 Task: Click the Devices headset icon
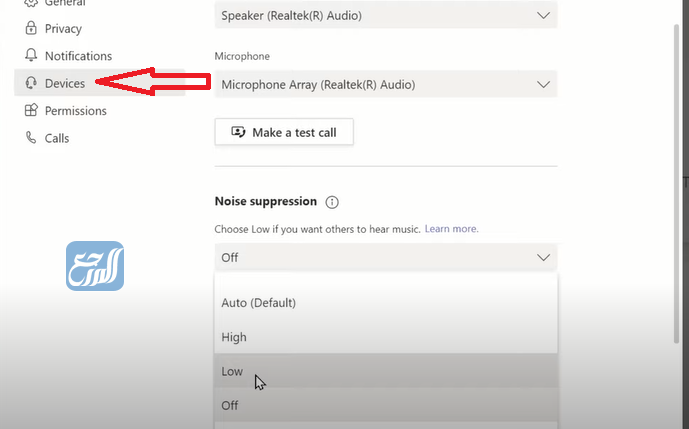click(x=31, y=84)
